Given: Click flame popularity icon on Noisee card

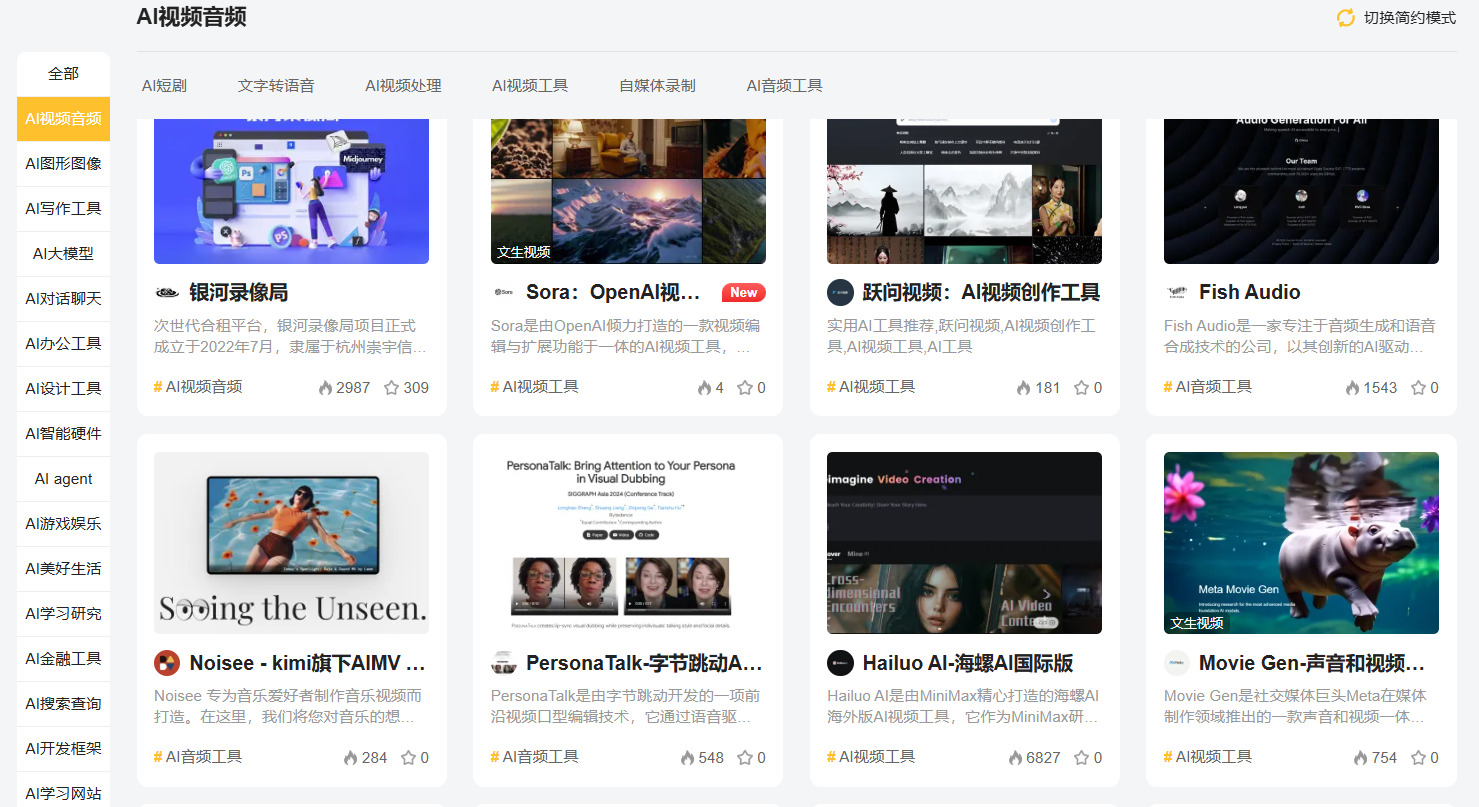Looking at the screenshot, I should [350, 758].
